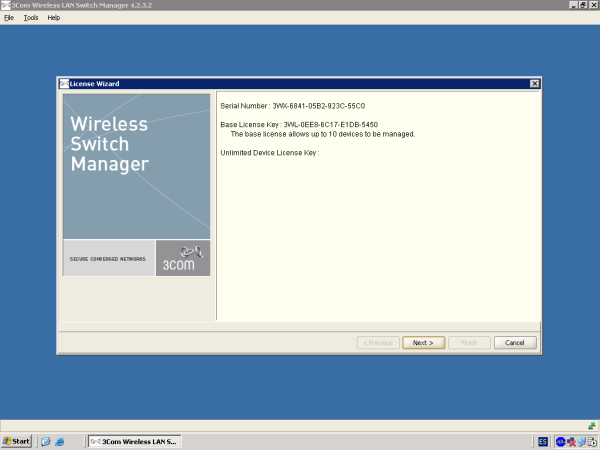Viewport: 600px width, 450px height.
Task: Open the File menu
Action: [9, 18]
